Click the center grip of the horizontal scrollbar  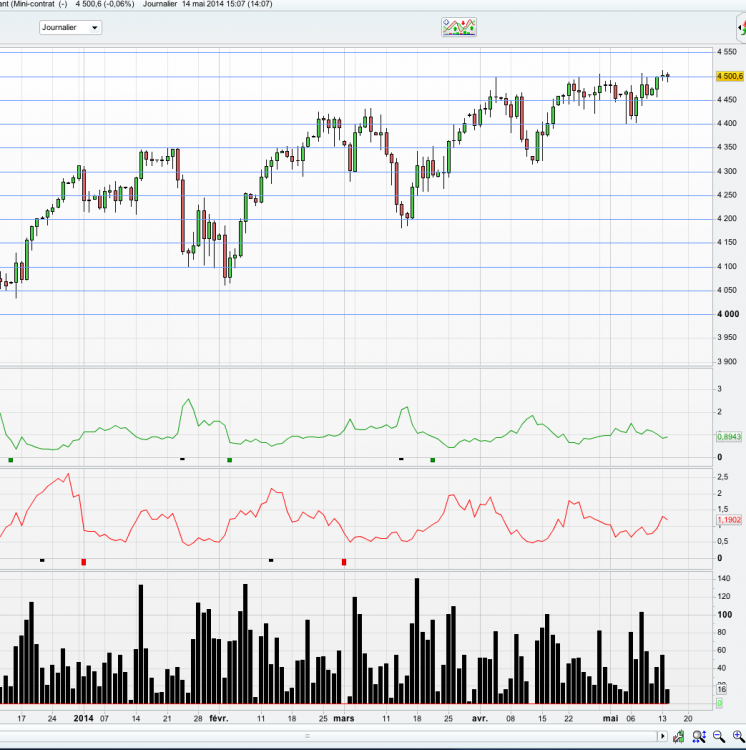point(307,736)
